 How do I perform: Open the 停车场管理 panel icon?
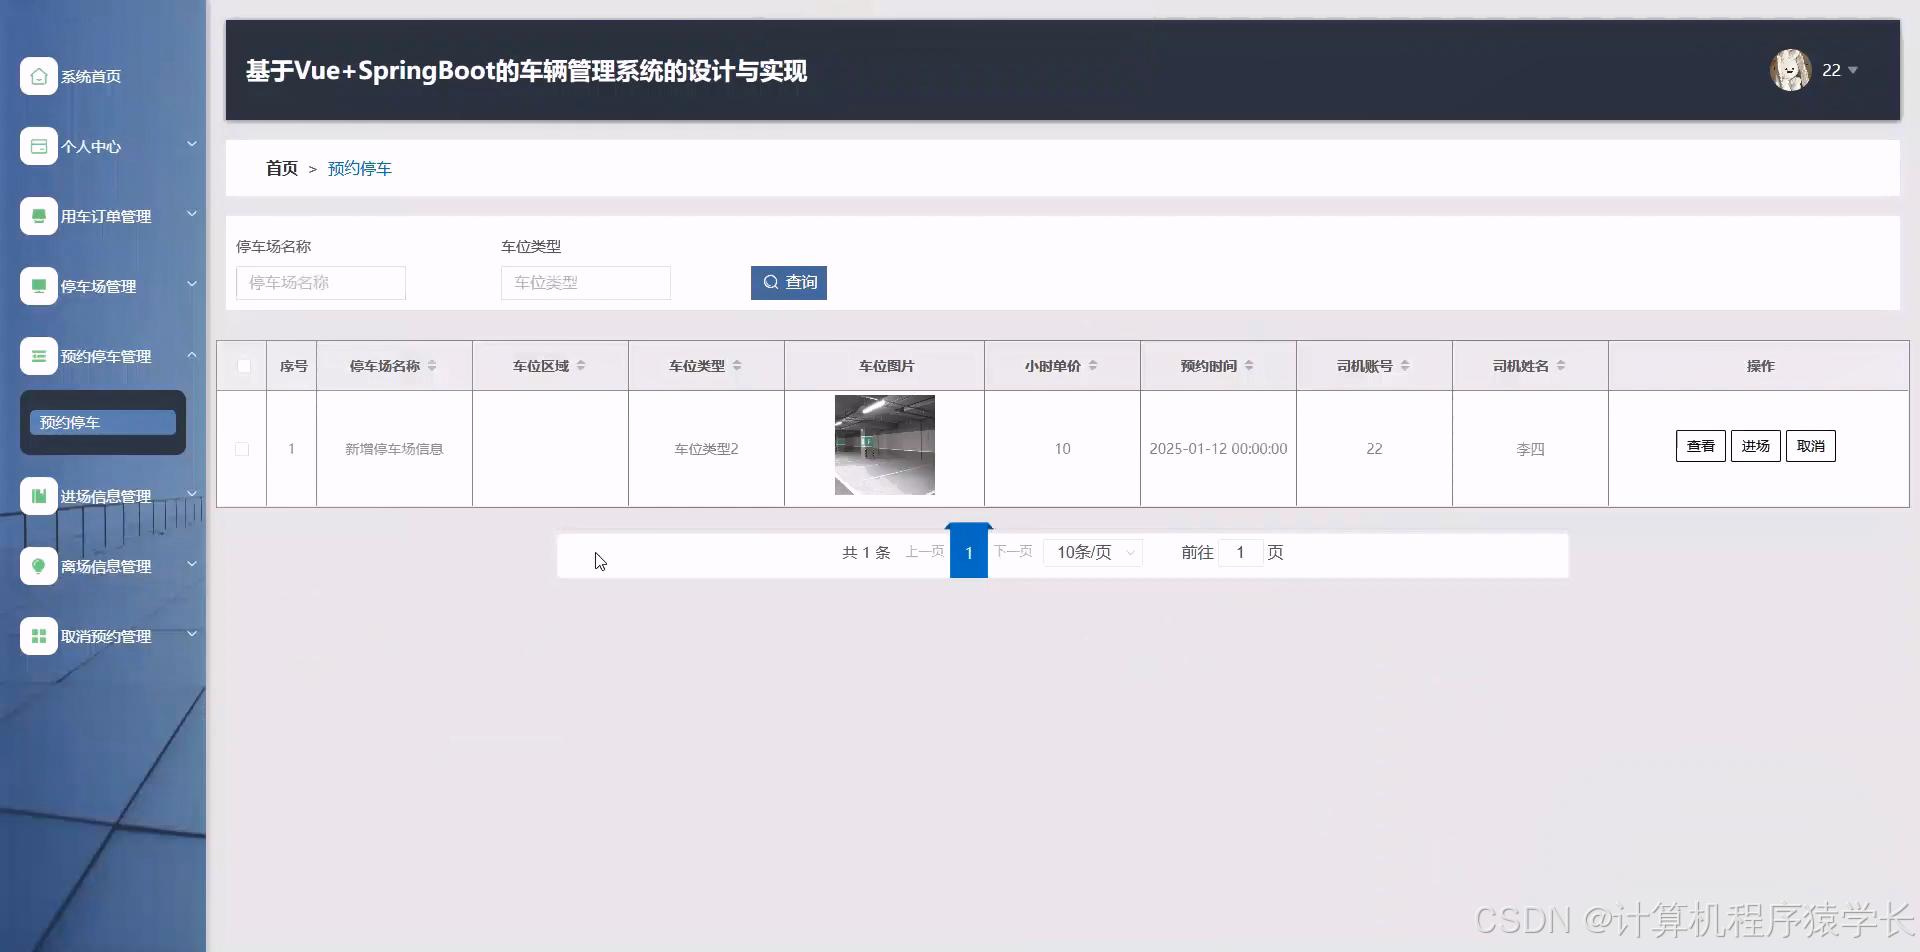(38, 285)
